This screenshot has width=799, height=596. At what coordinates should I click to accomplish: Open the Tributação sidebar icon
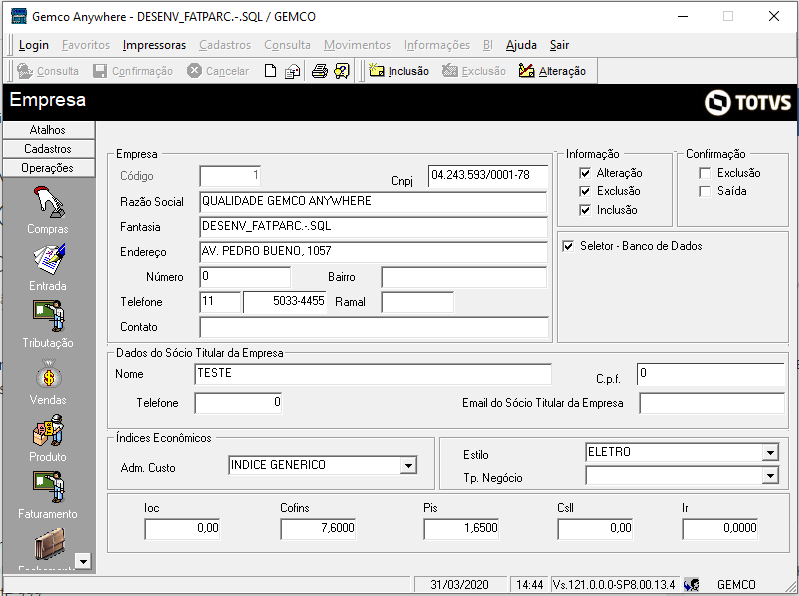pos(49,316)
